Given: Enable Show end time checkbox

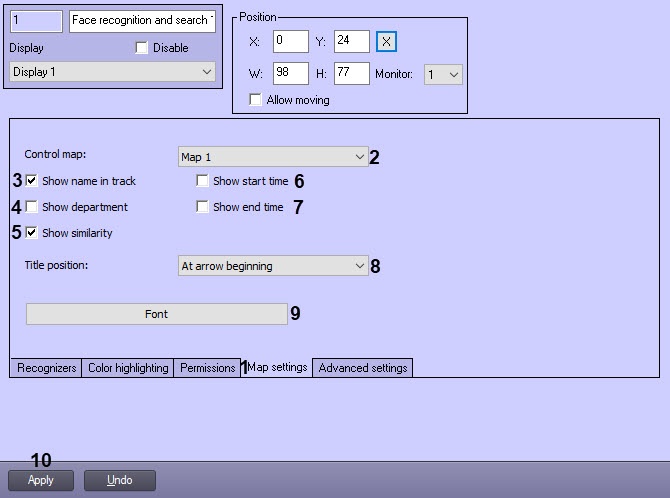Looking at the screenshot, I should (202, 207).
